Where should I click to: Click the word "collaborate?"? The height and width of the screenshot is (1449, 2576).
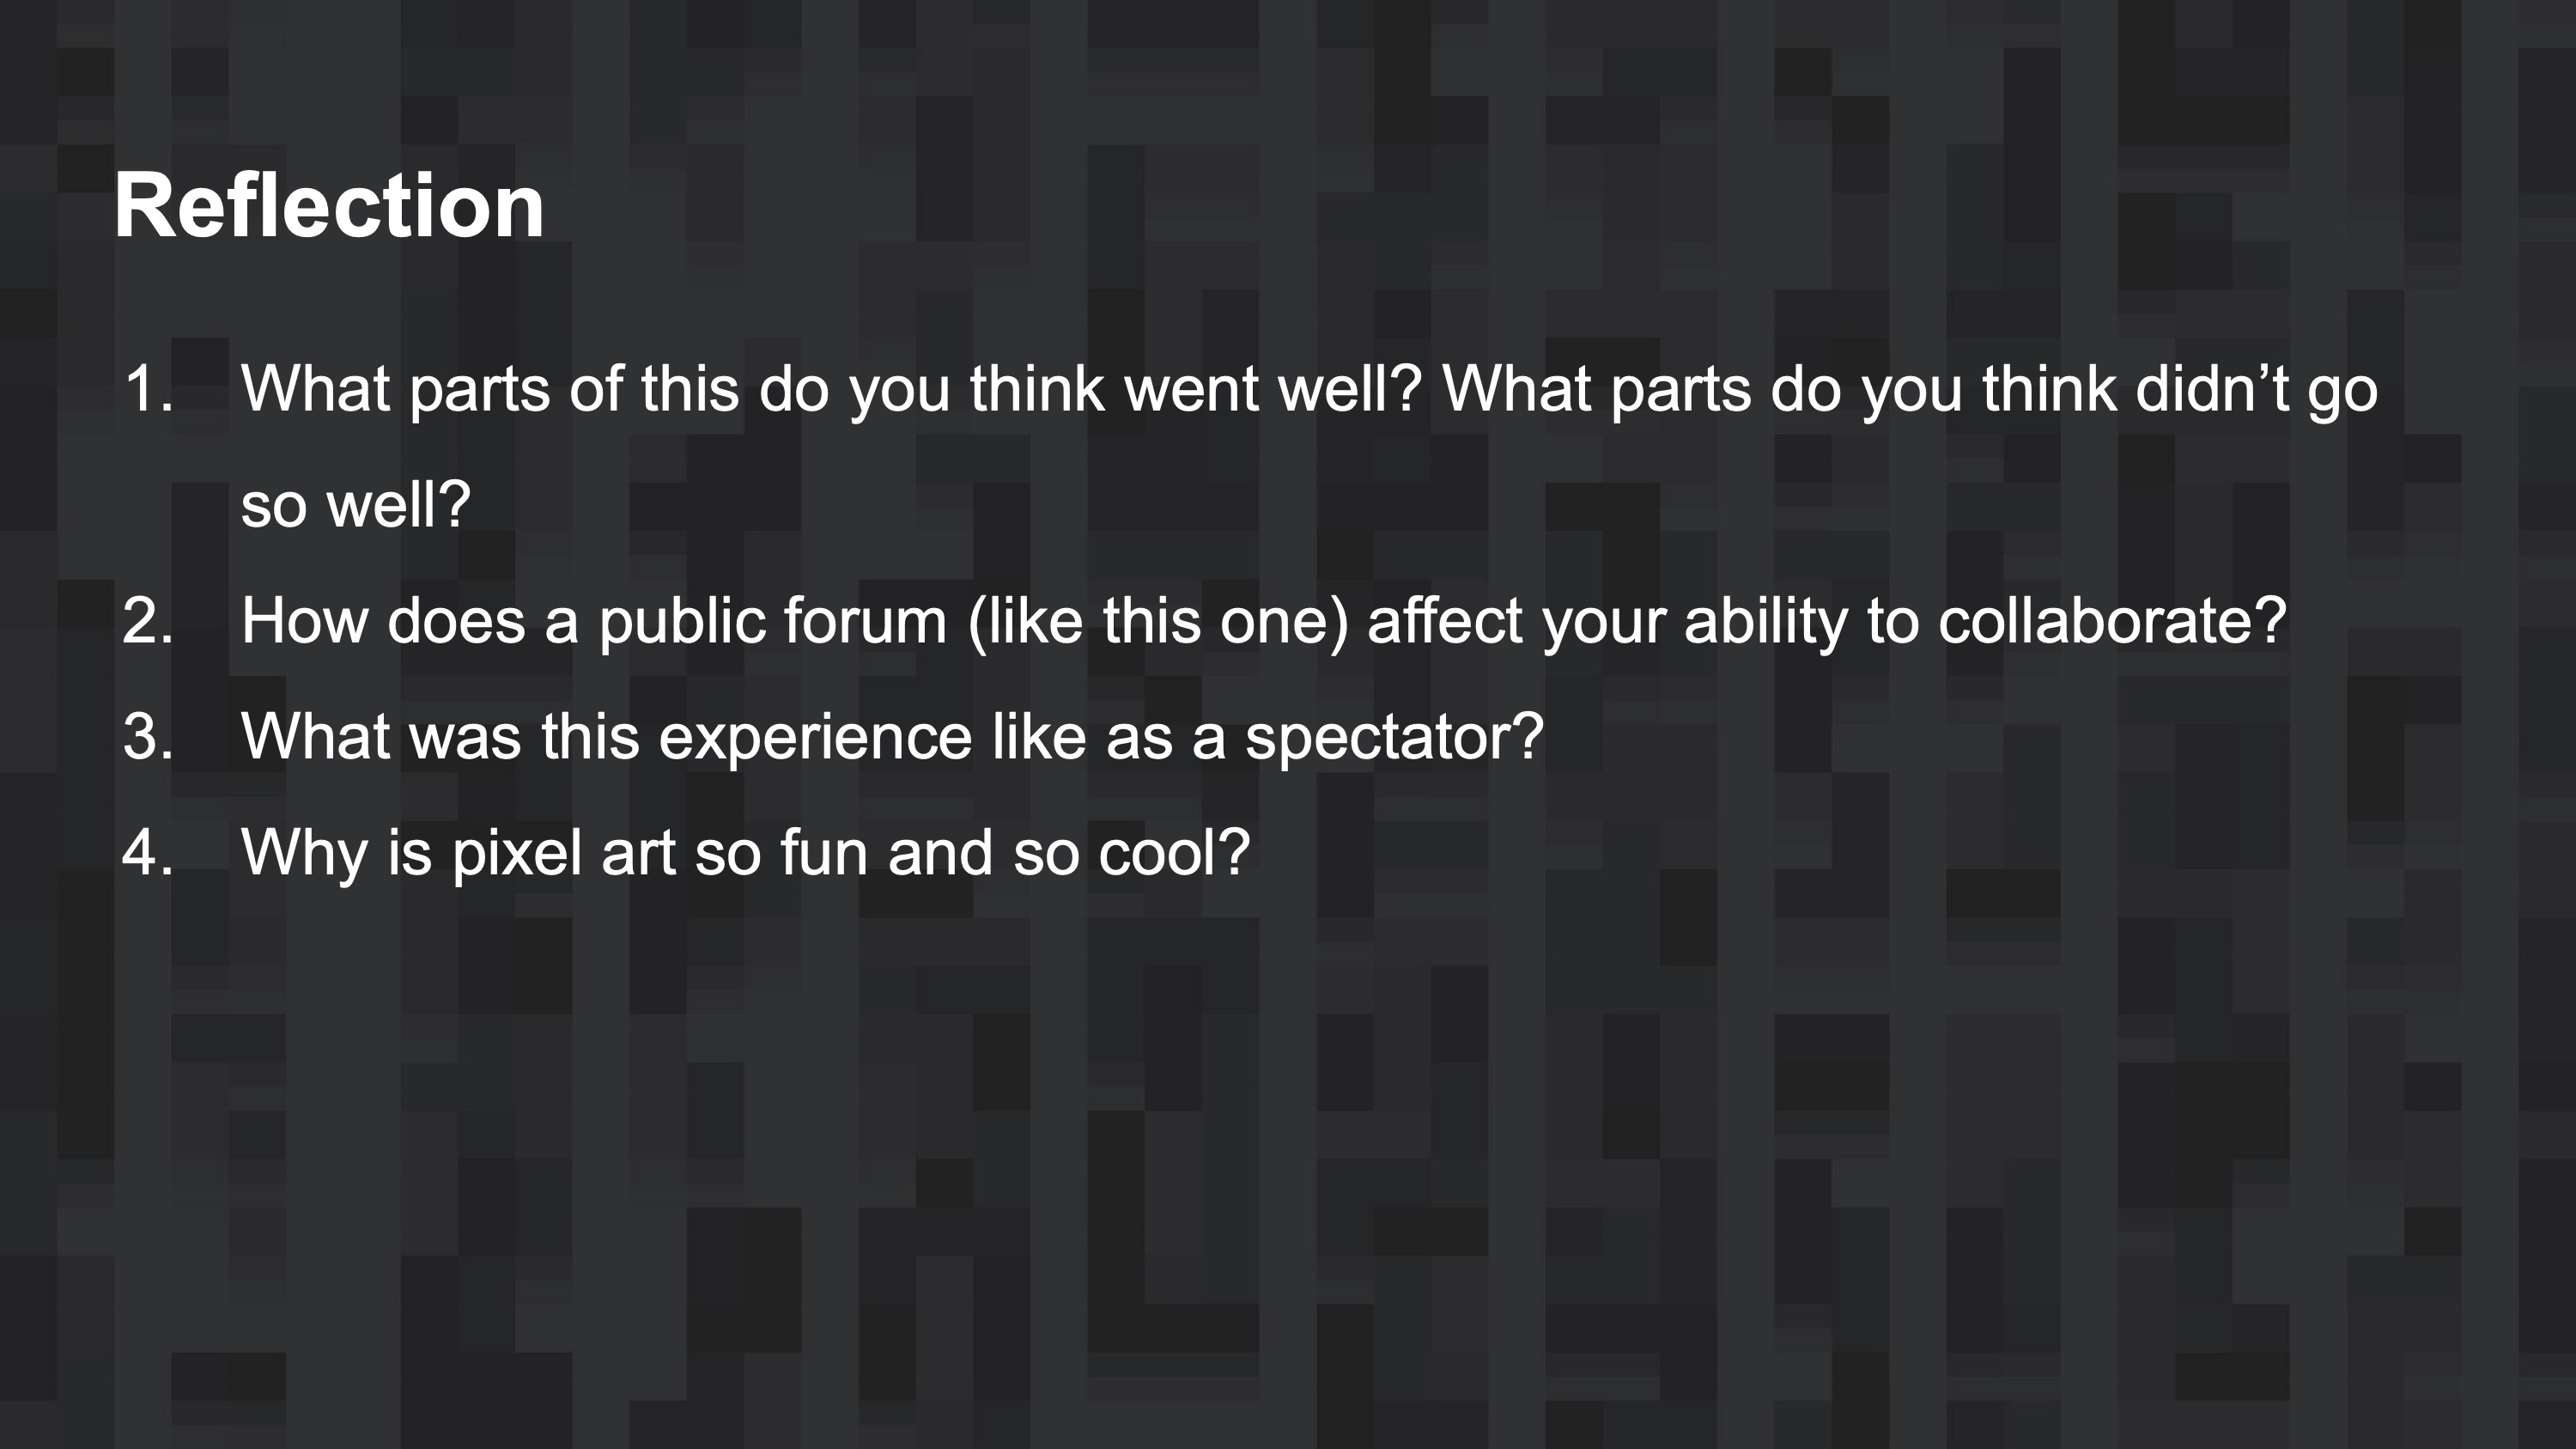(2112, 620)
